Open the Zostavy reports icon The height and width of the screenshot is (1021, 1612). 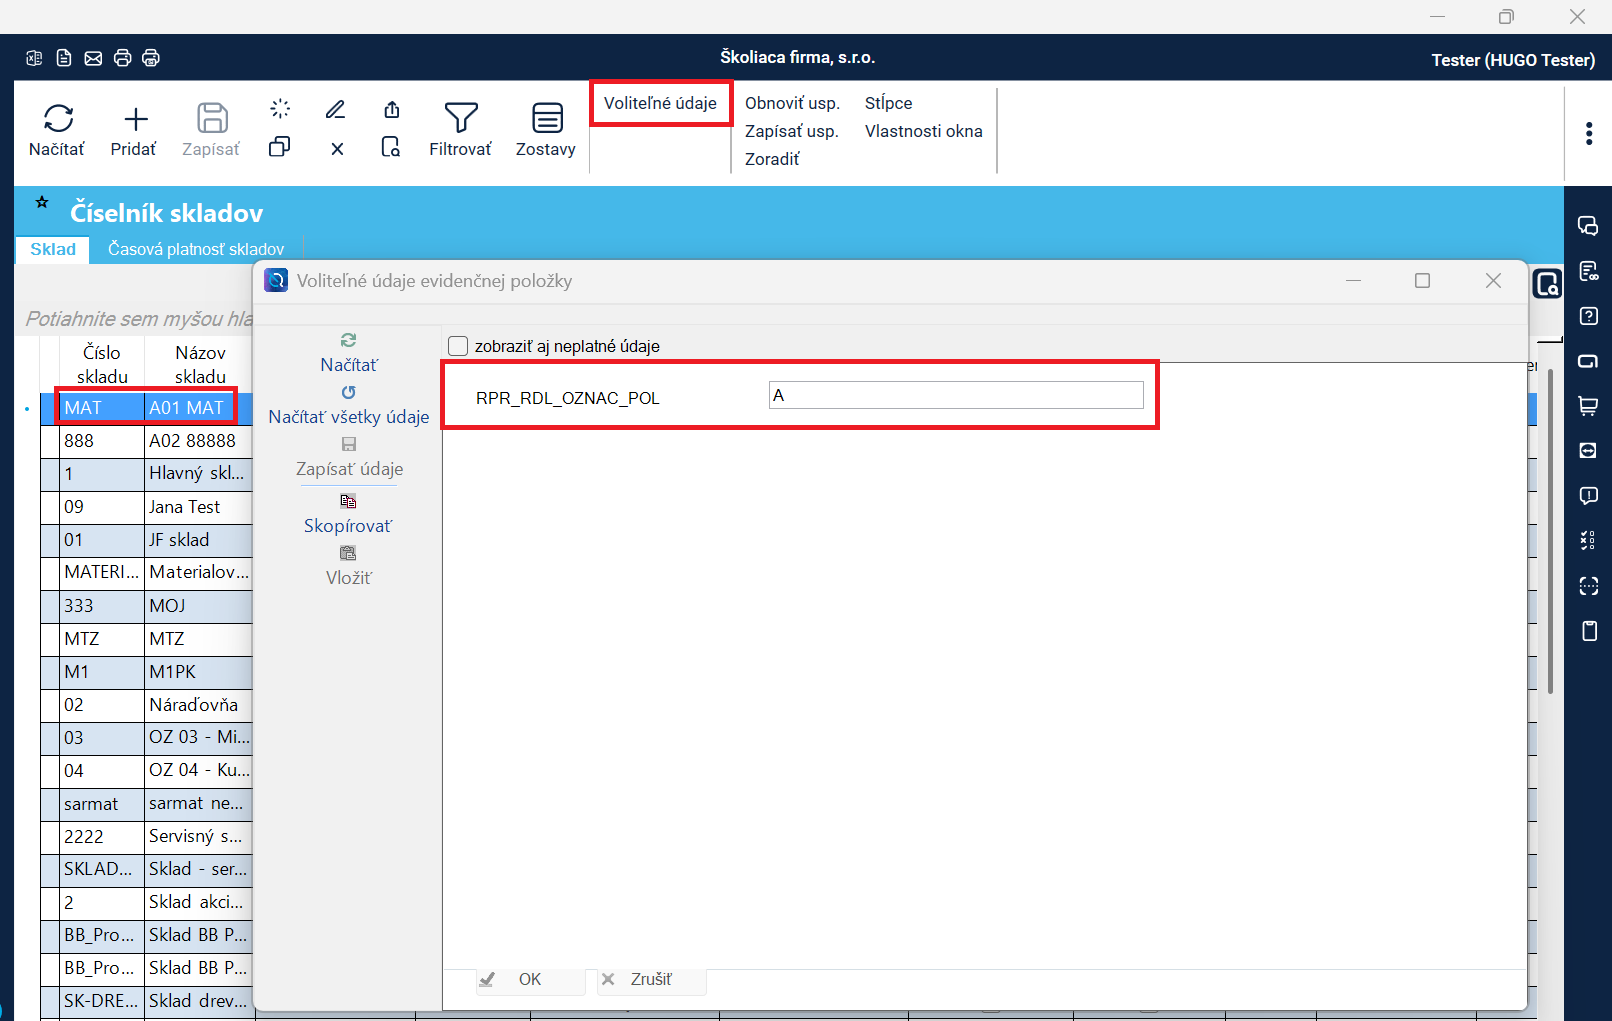546,119
